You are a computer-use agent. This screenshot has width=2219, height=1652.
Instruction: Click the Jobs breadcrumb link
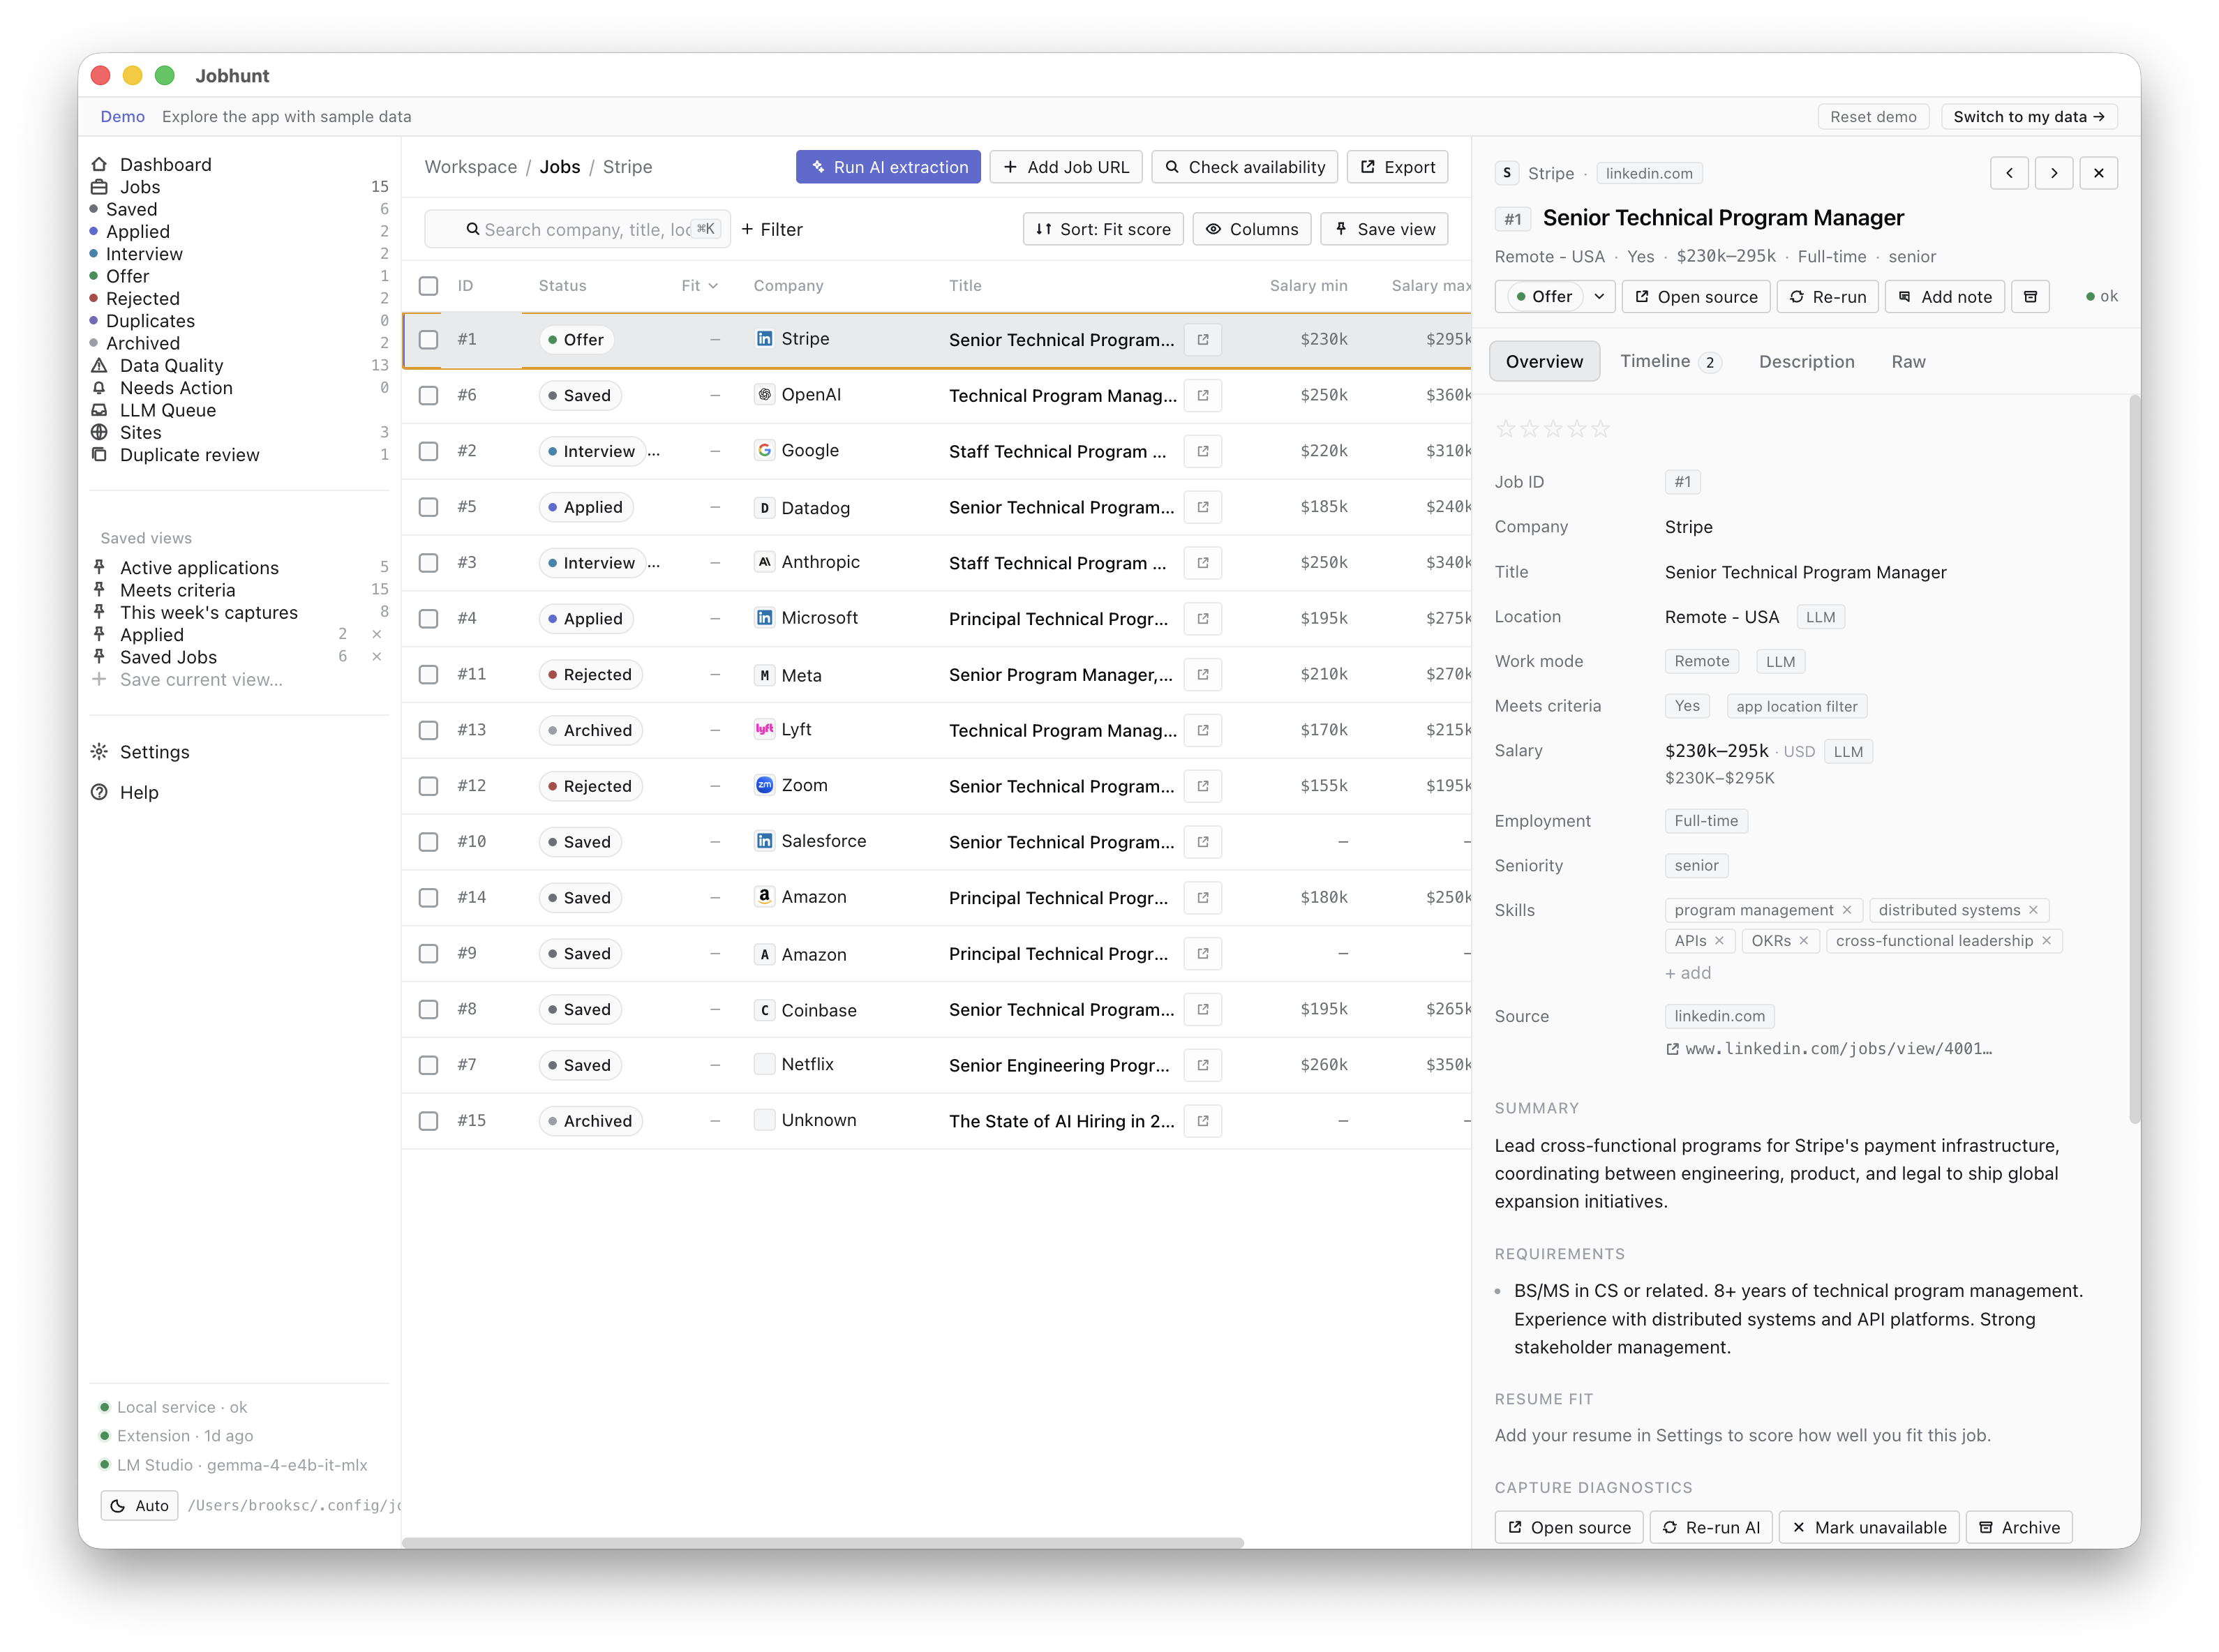click(x=559, y=167)
